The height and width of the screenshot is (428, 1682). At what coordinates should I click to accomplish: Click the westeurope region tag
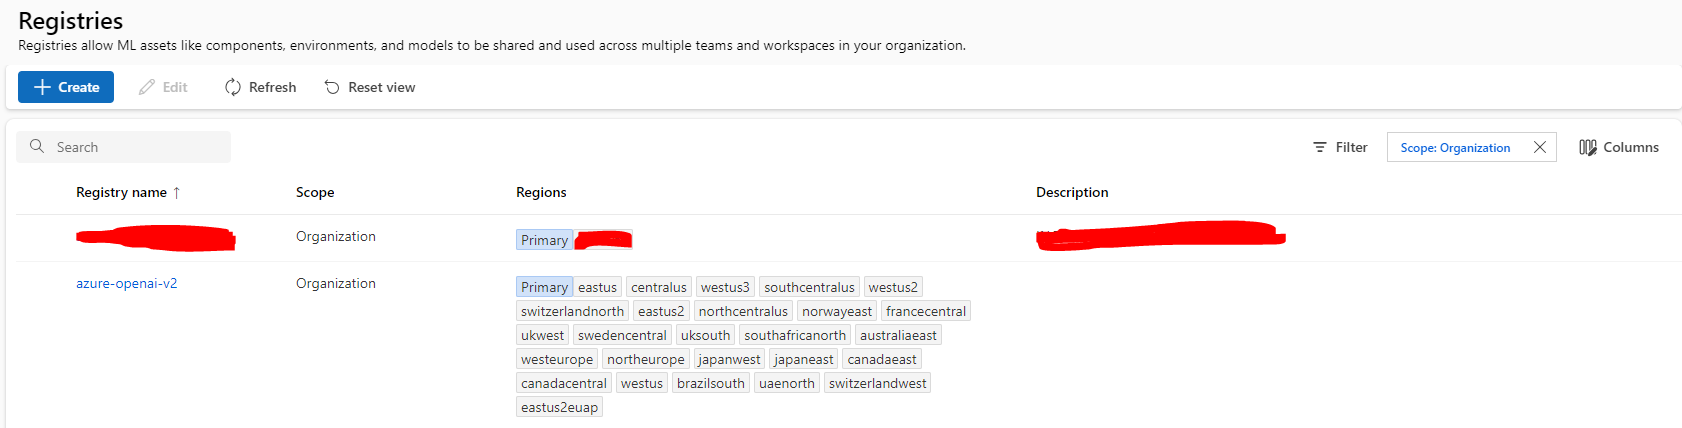(x=557, y=359)
